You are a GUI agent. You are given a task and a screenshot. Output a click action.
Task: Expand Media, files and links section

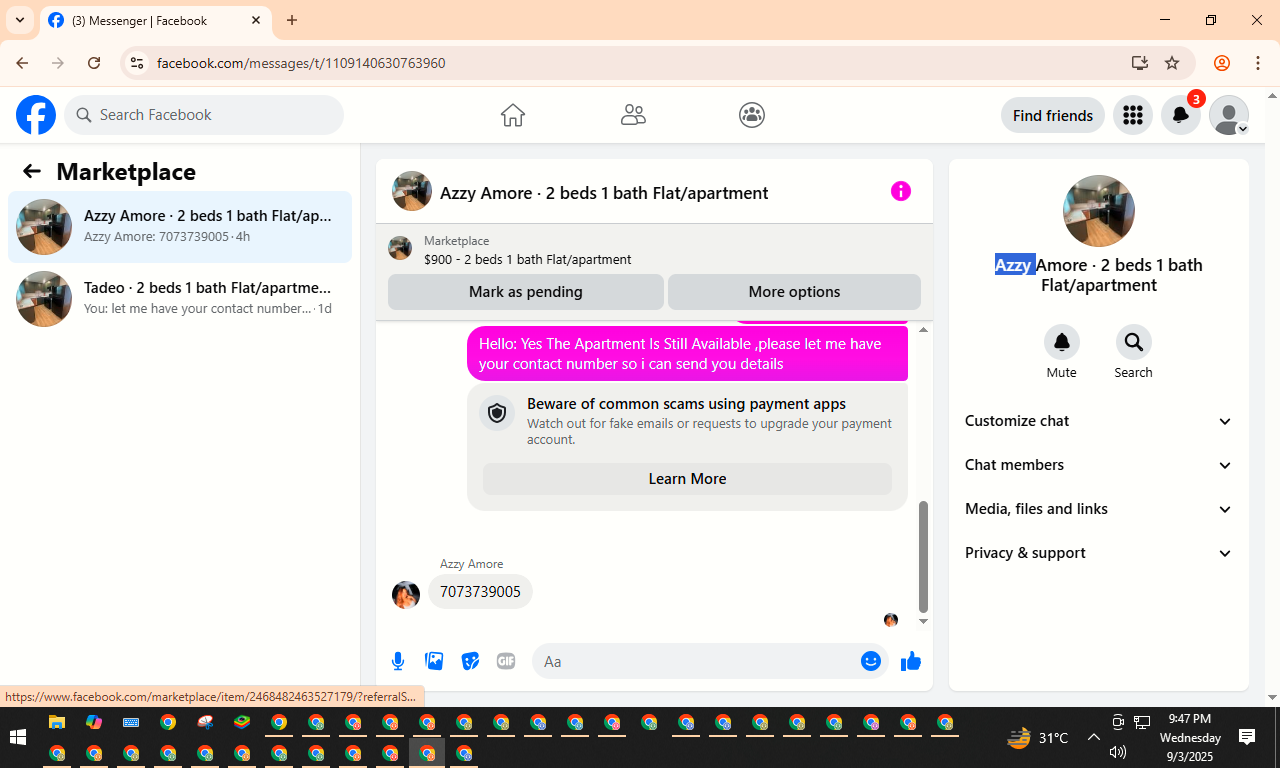1099,509
